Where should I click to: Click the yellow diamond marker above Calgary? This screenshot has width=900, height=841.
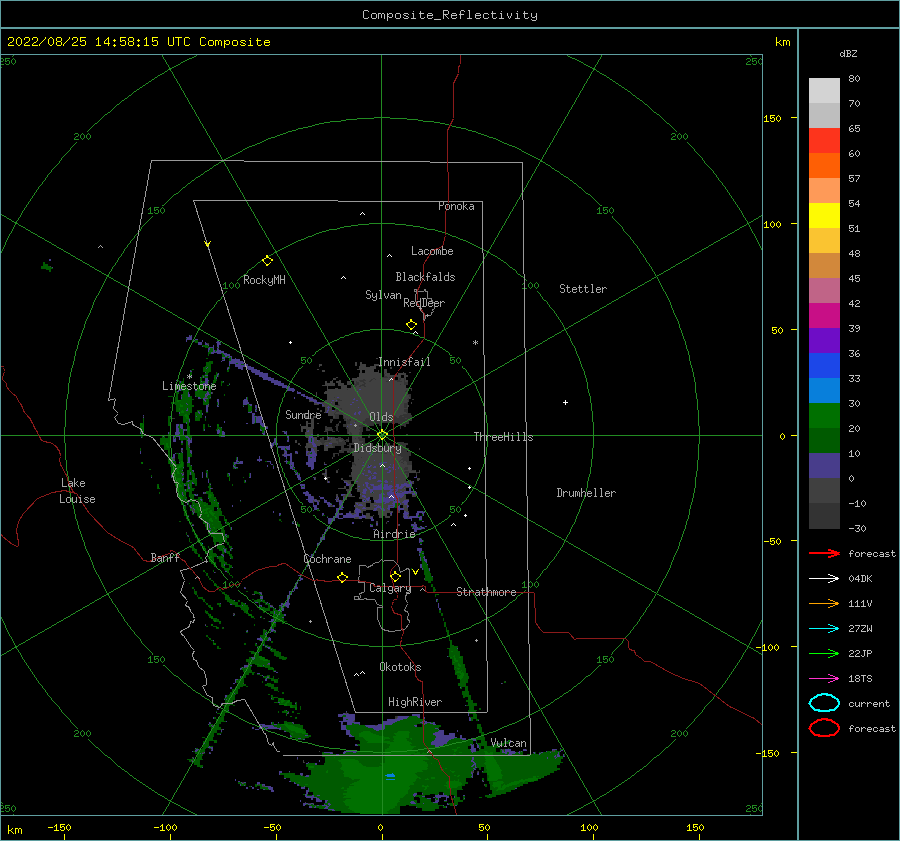click(395, 576)
